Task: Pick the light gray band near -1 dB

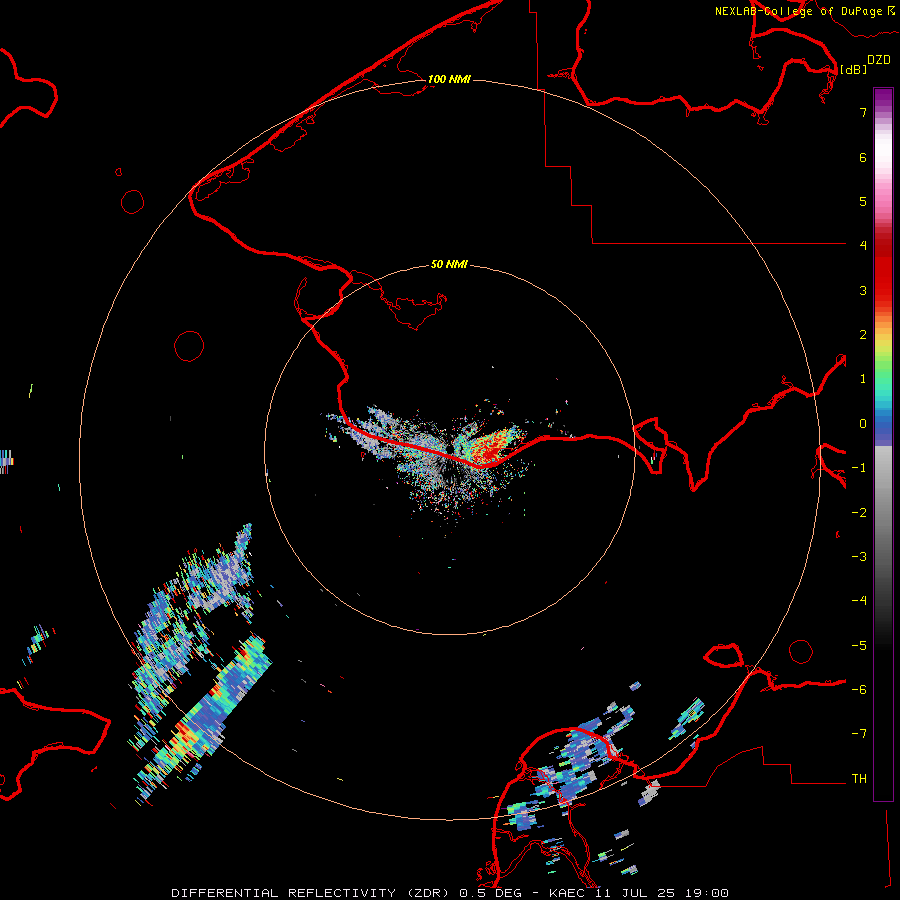Action: (x=883, y=465)
